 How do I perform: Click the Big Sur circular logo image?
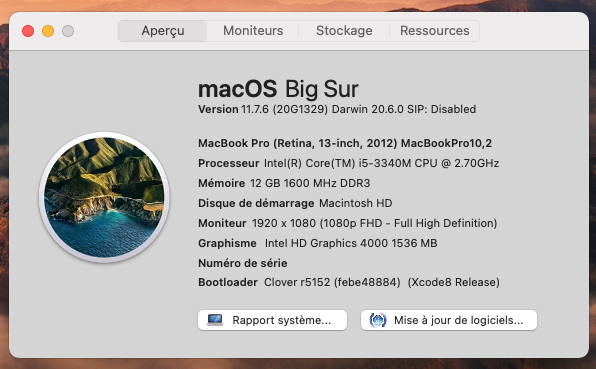point(104,197)
